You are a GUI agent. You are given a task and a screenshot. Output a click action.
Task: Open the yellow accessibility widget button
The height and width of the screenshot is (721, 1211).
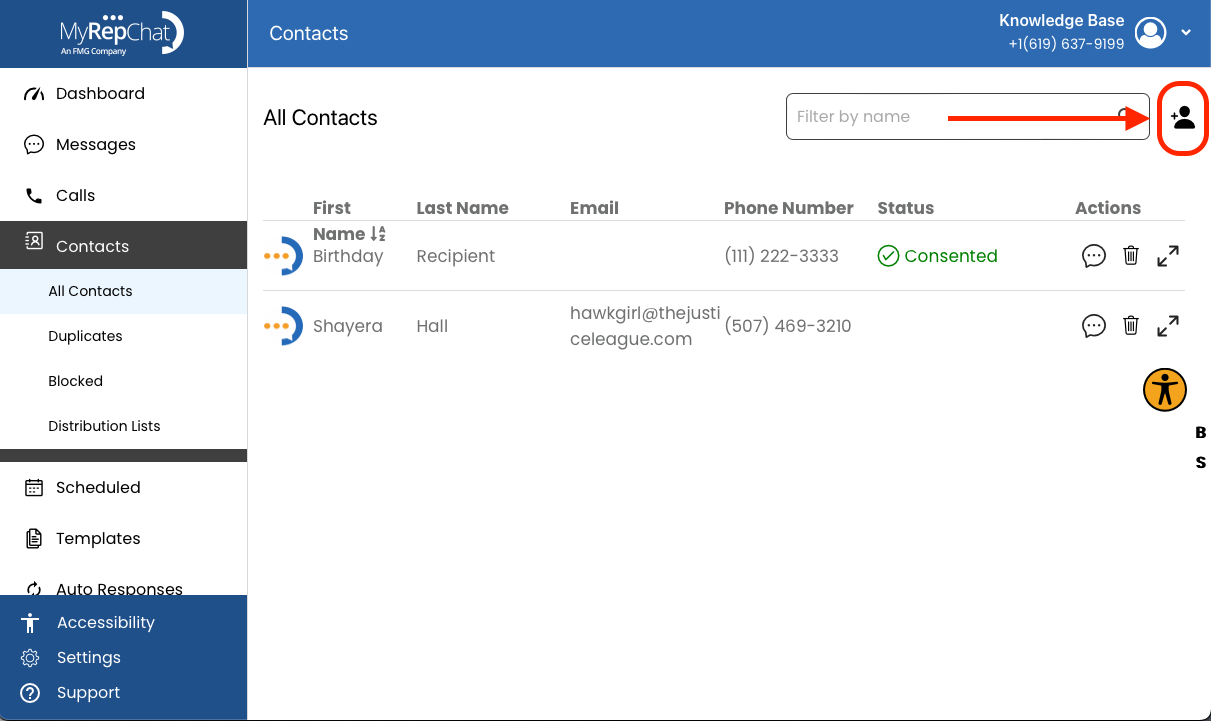click(1165, 390)
